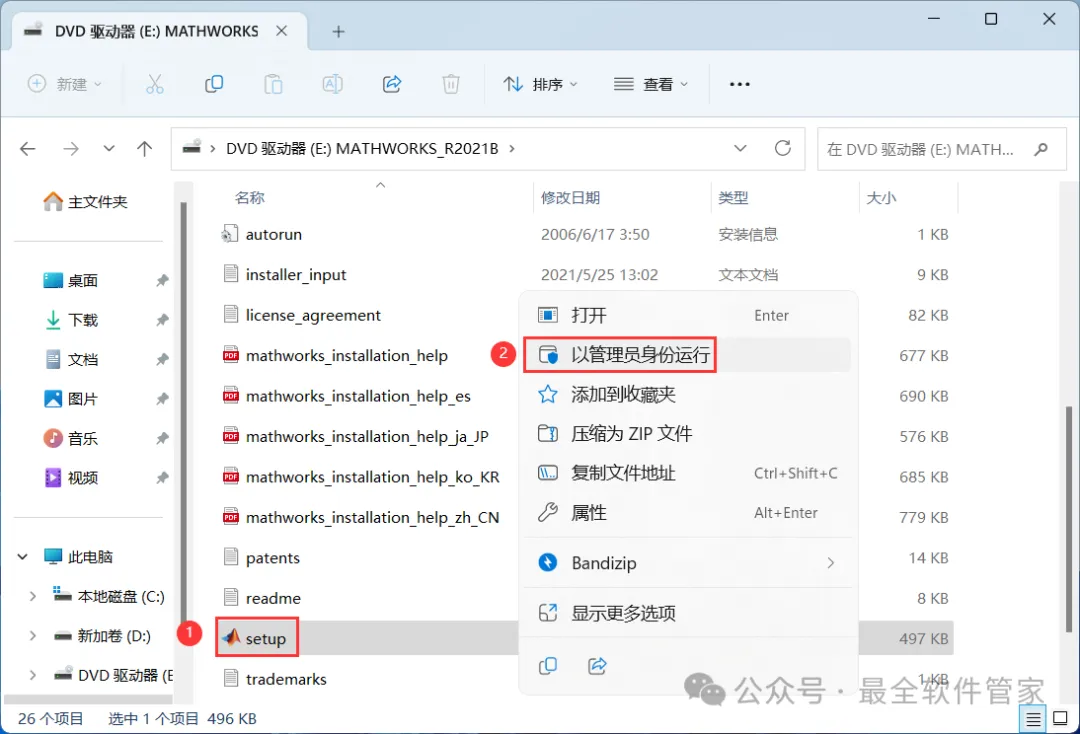Choose 压缩为 ZIP 文件 in context menu
Viewport: 1080px width, 734px height.
point(687,434)
